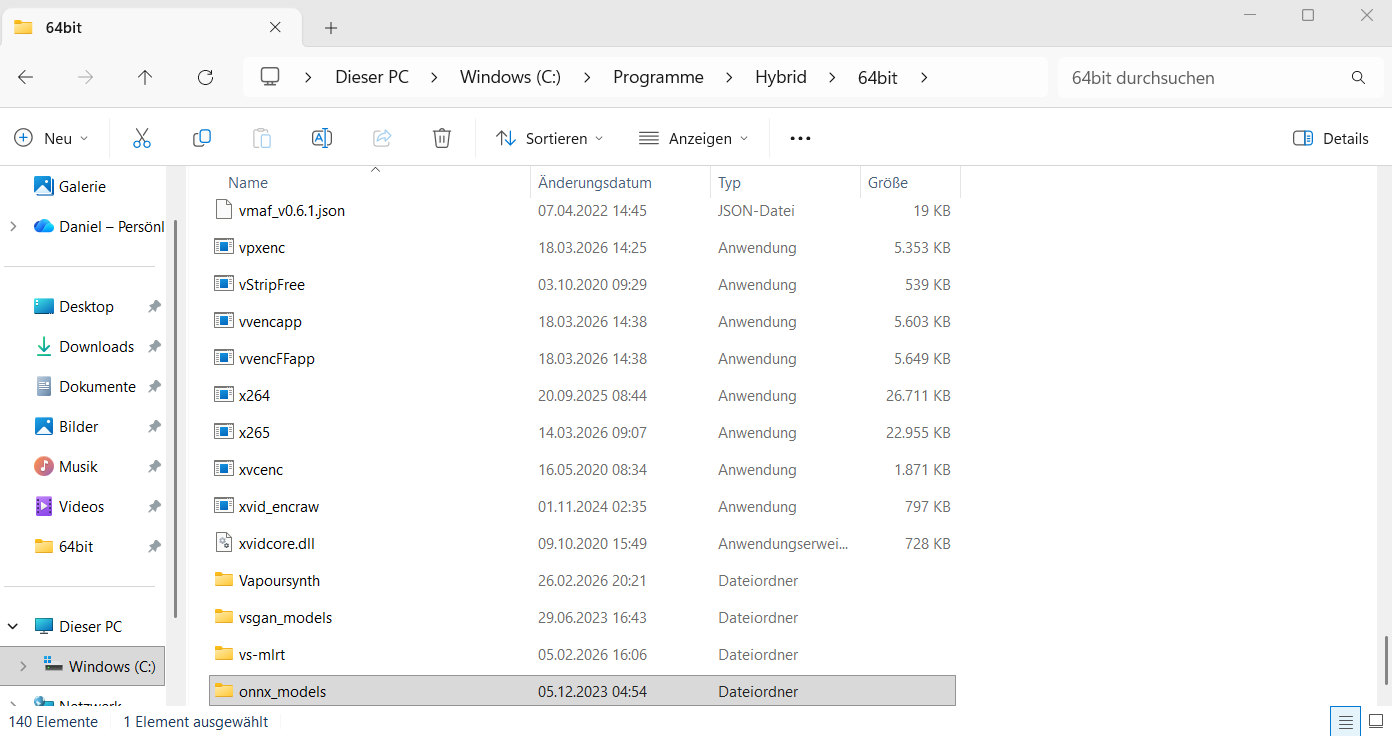1392x736 pixels.
Task: Select the x264 application icon
Action: pyautogui.click(x=224, y=395)
